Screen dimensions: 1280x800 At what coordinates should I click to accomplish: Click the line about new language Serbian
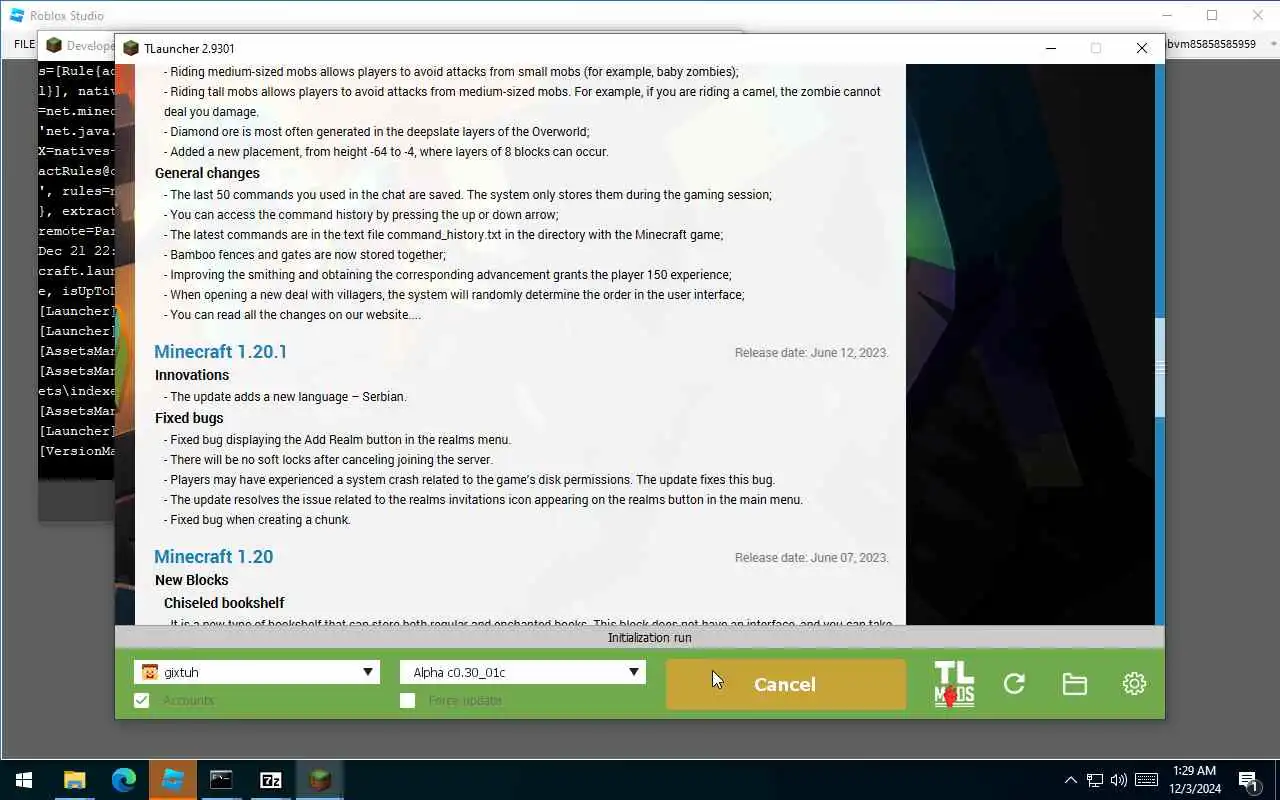pyautogui.click(x=285, y=397)
